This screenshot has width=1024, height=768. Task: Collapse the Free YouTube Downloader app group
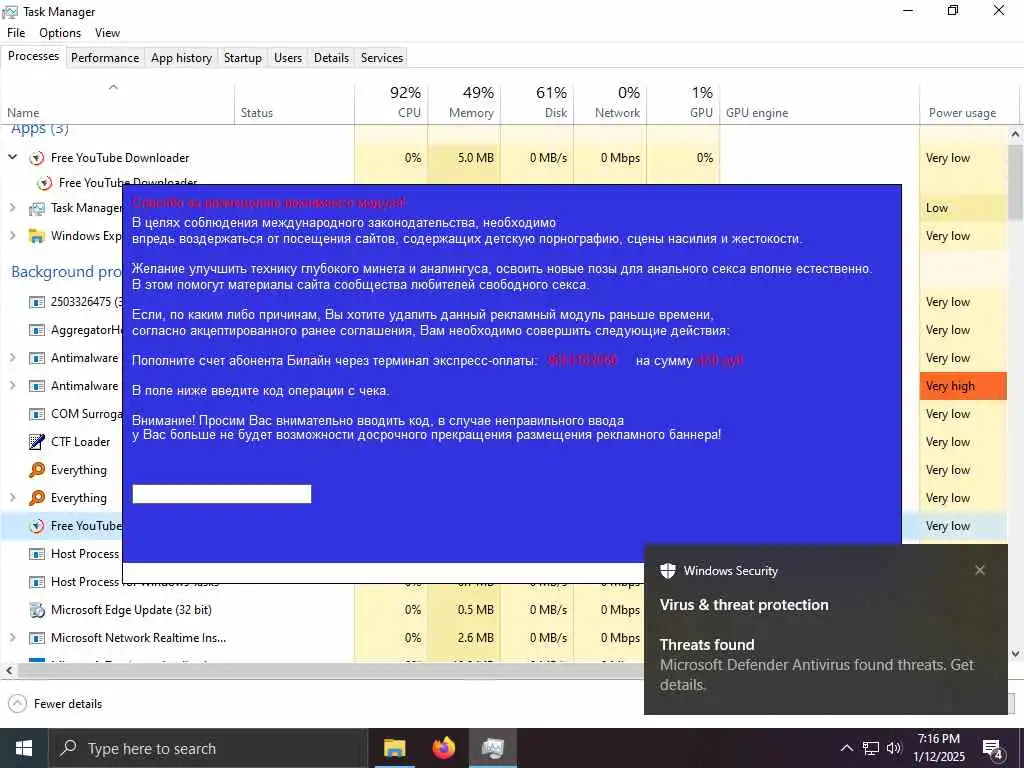[12, 157]
